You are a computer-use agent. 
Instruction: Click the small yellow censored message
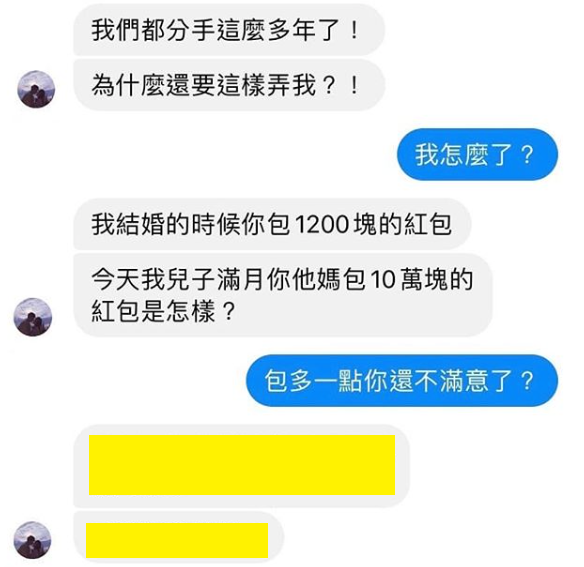coord(177,540)
